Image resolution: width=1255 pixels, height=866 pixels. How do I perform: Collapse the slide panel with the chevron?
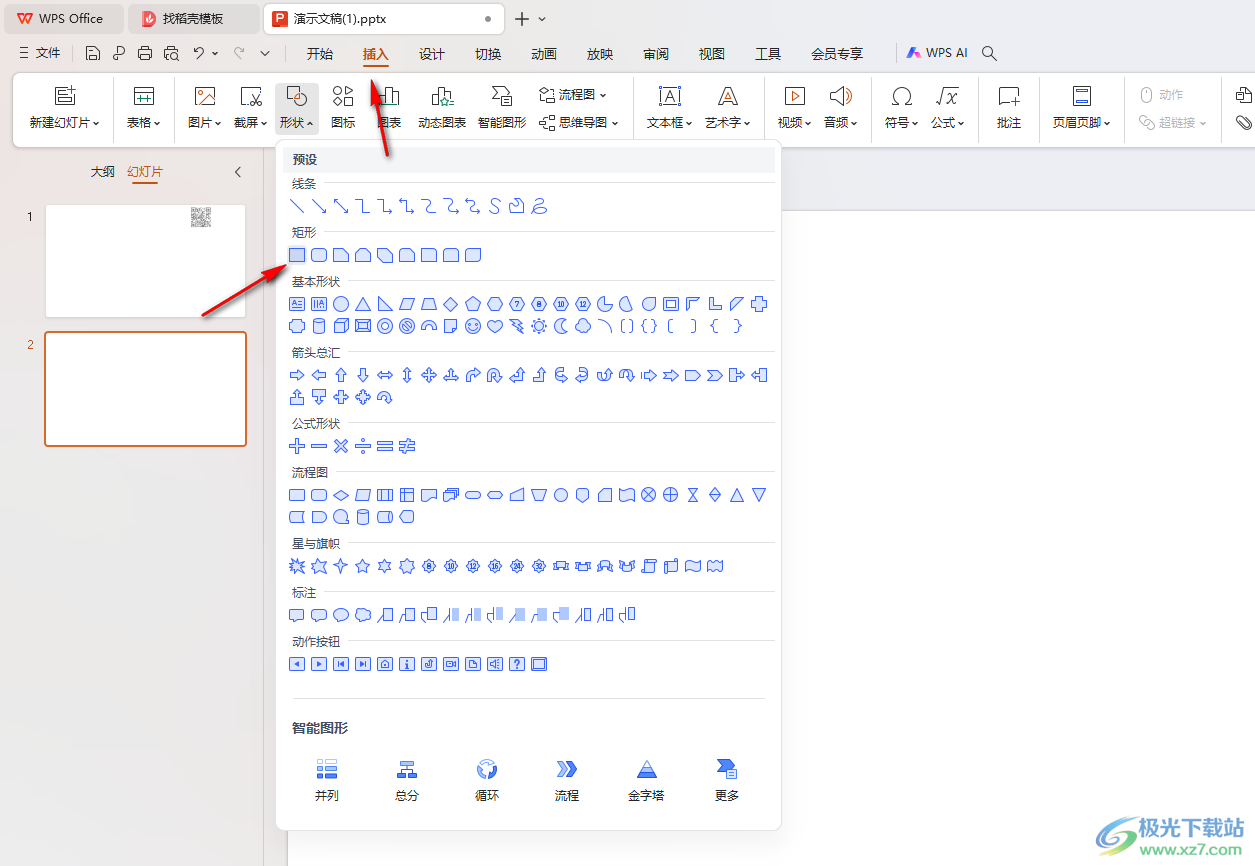238,172
